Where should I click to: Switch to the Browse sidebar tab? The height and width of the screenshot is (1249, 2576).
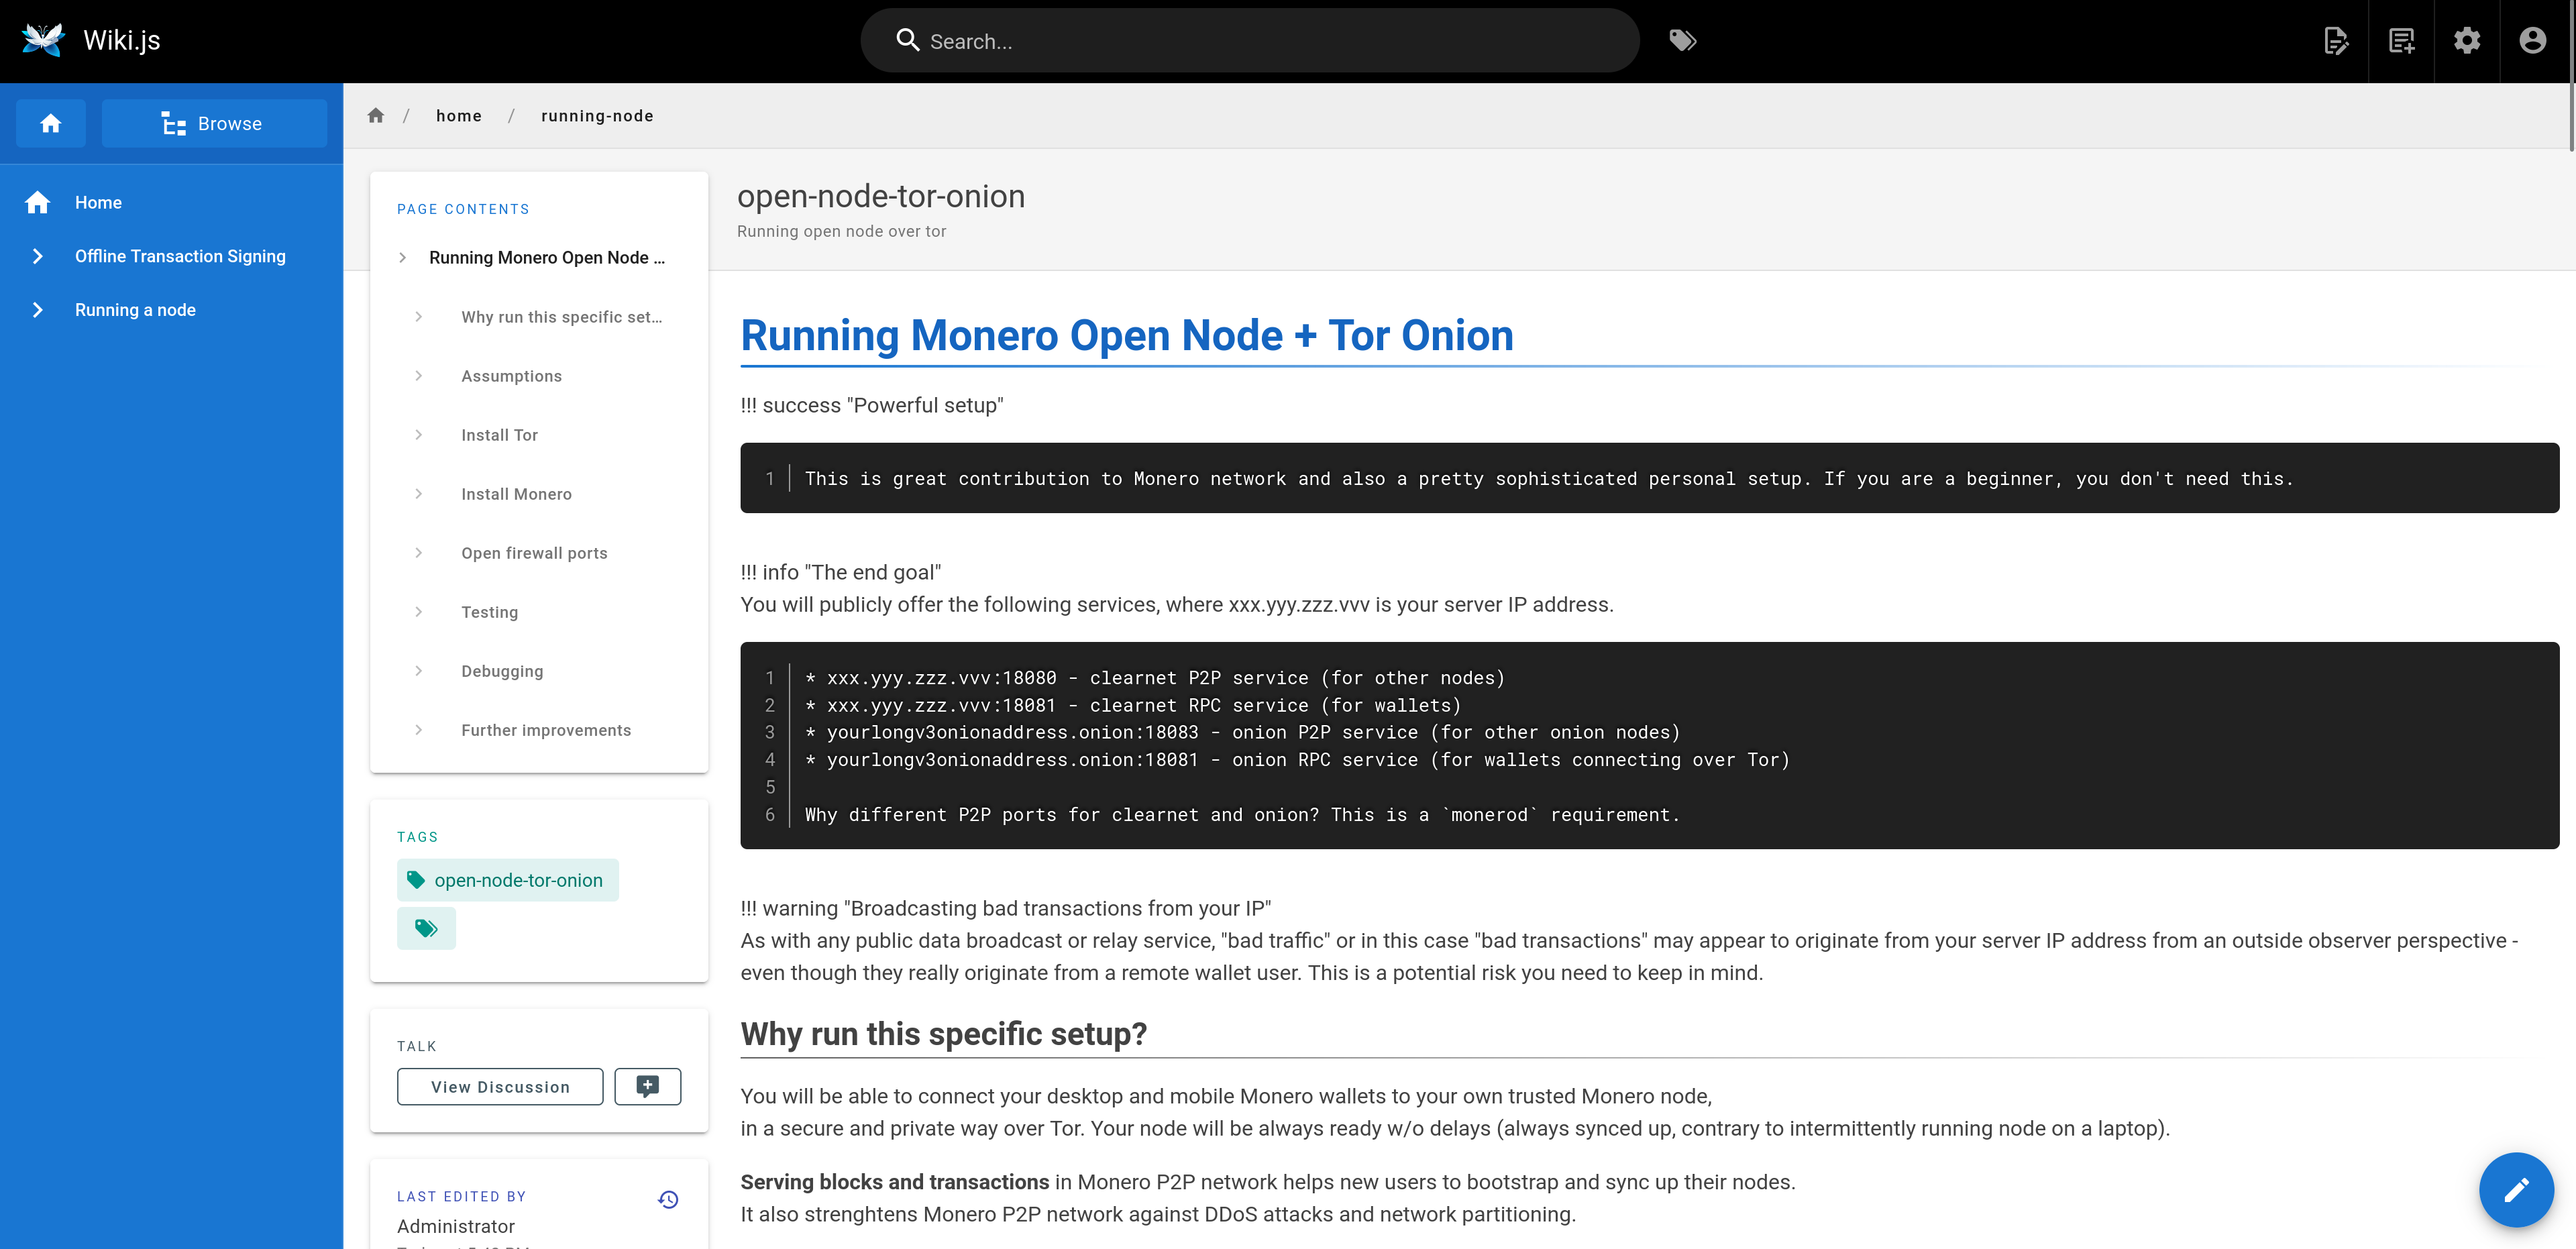click(214, 123)
